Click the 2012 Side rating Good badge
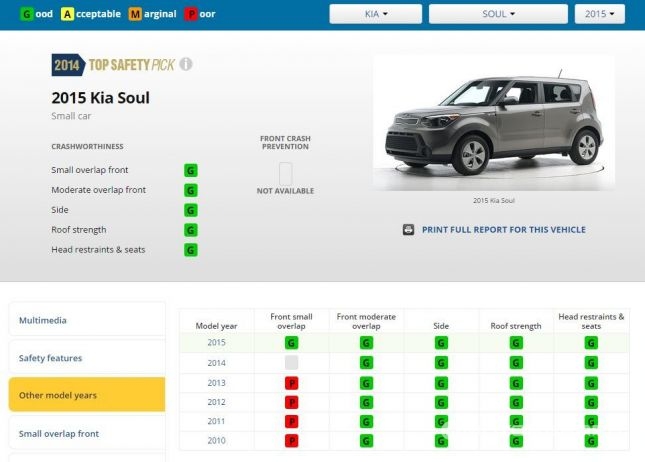The width and height of the screenshot is (645, 462). click(441, 401)
